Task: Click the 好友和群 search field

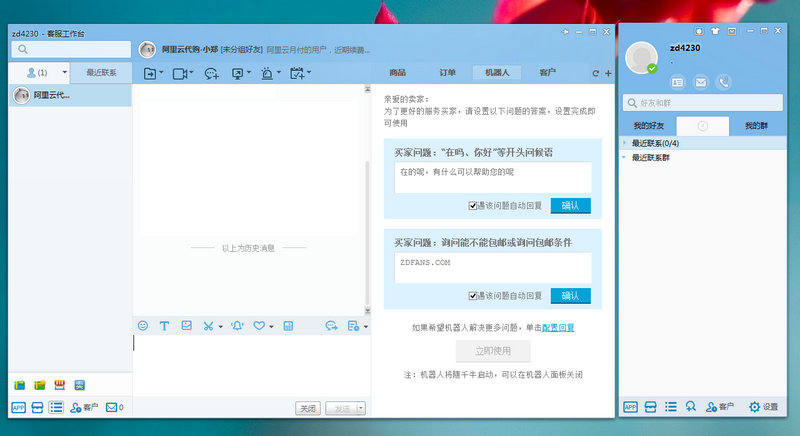Action: (703, 103)
